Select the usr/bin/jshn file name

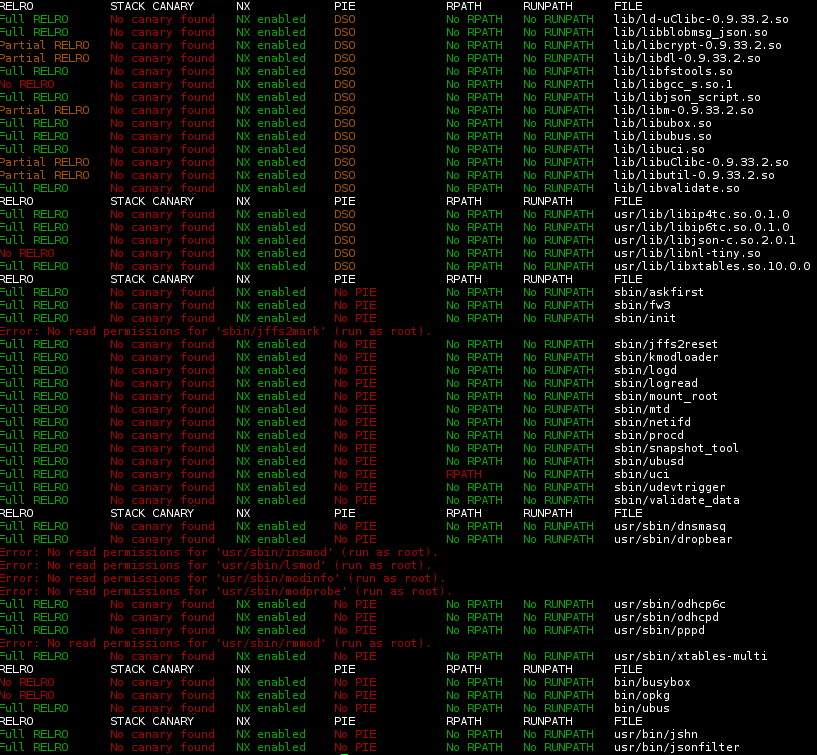(655, 735)
